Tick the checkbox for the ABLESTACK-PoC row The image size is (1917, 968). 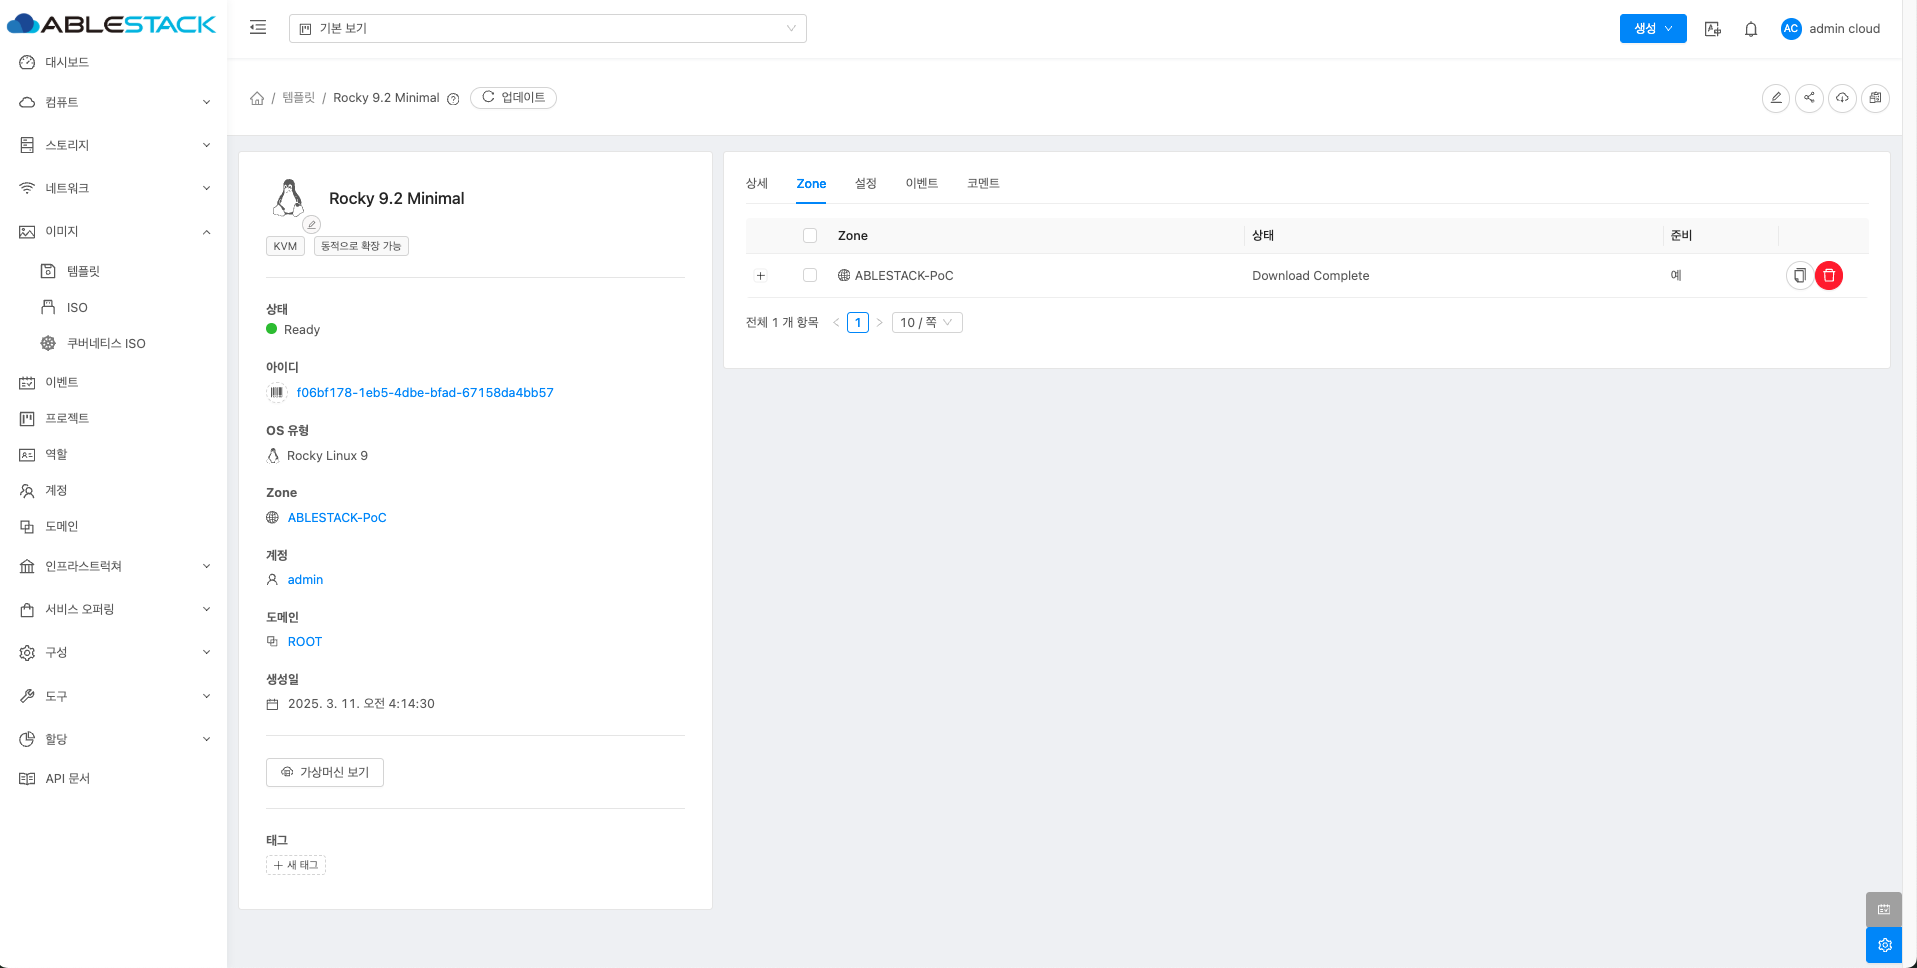pos(810,276)
